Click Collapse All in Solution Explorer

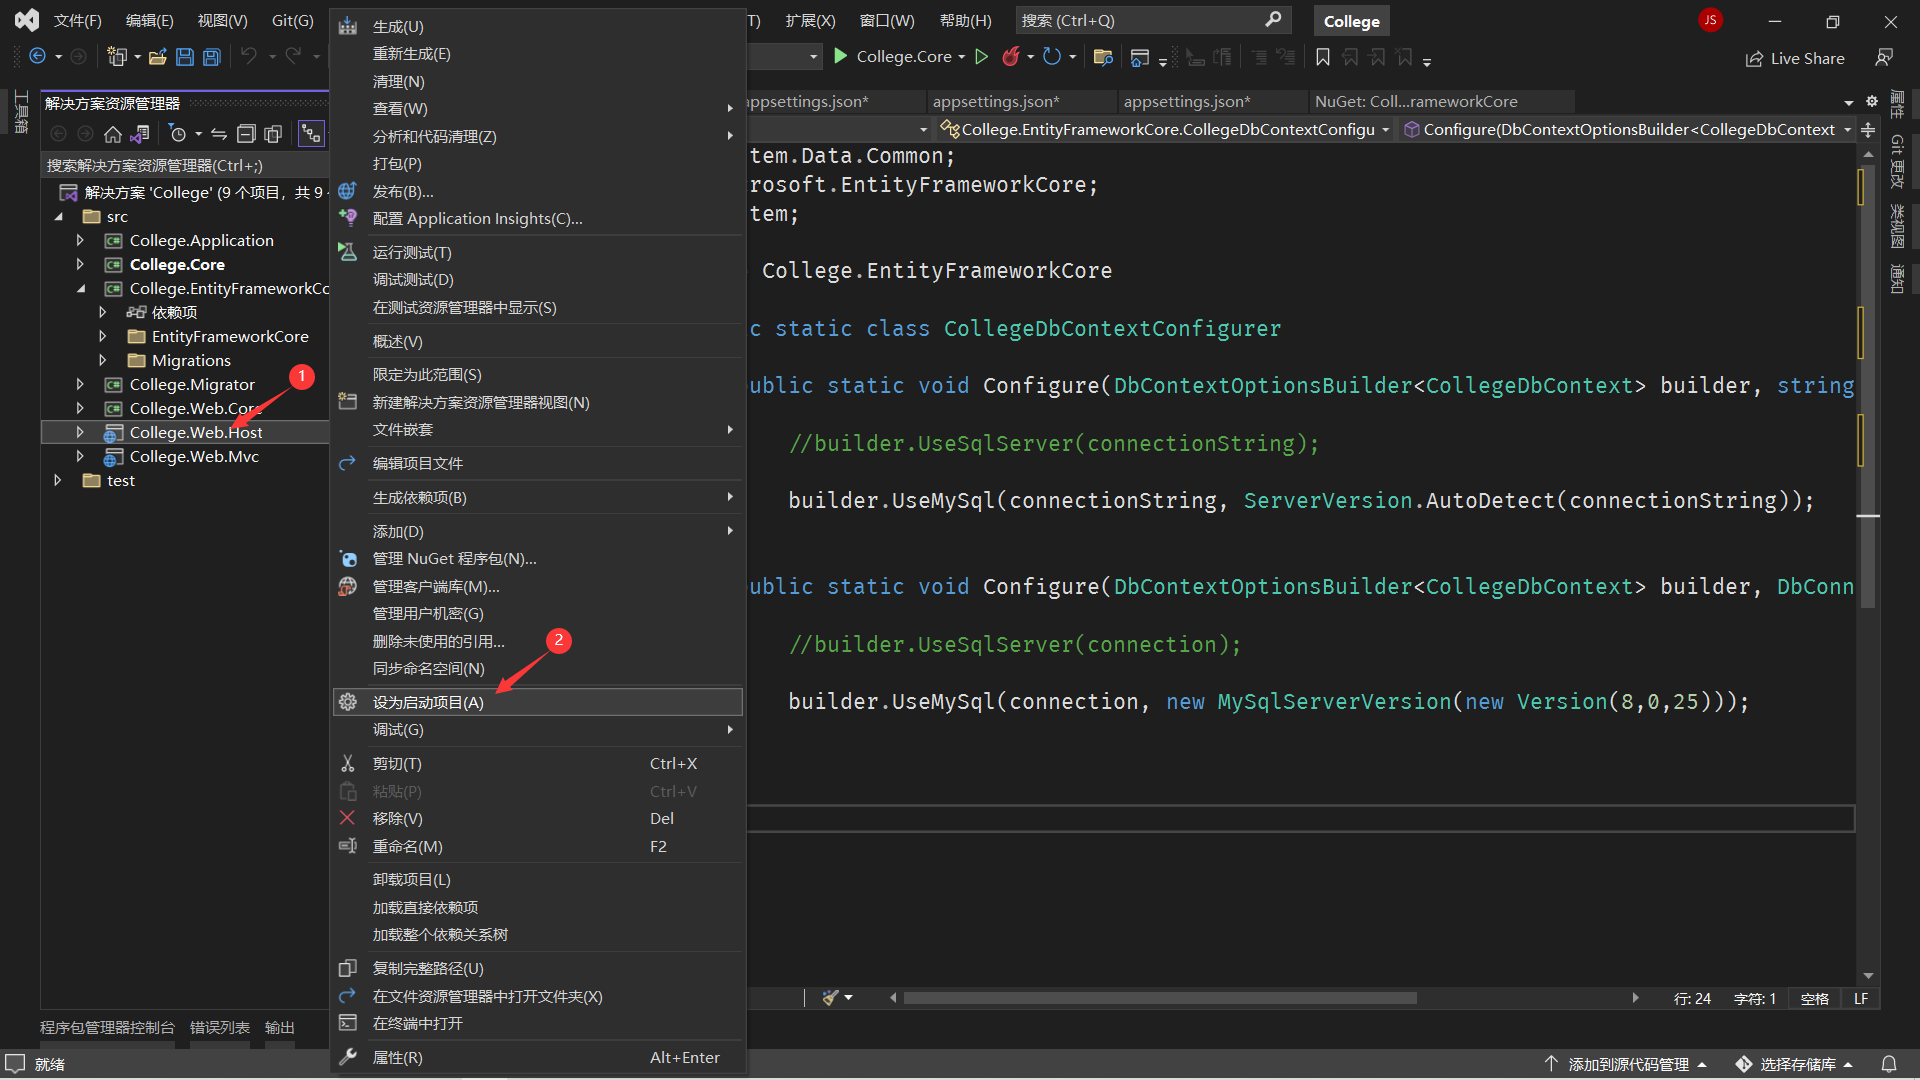pos(246,134)
